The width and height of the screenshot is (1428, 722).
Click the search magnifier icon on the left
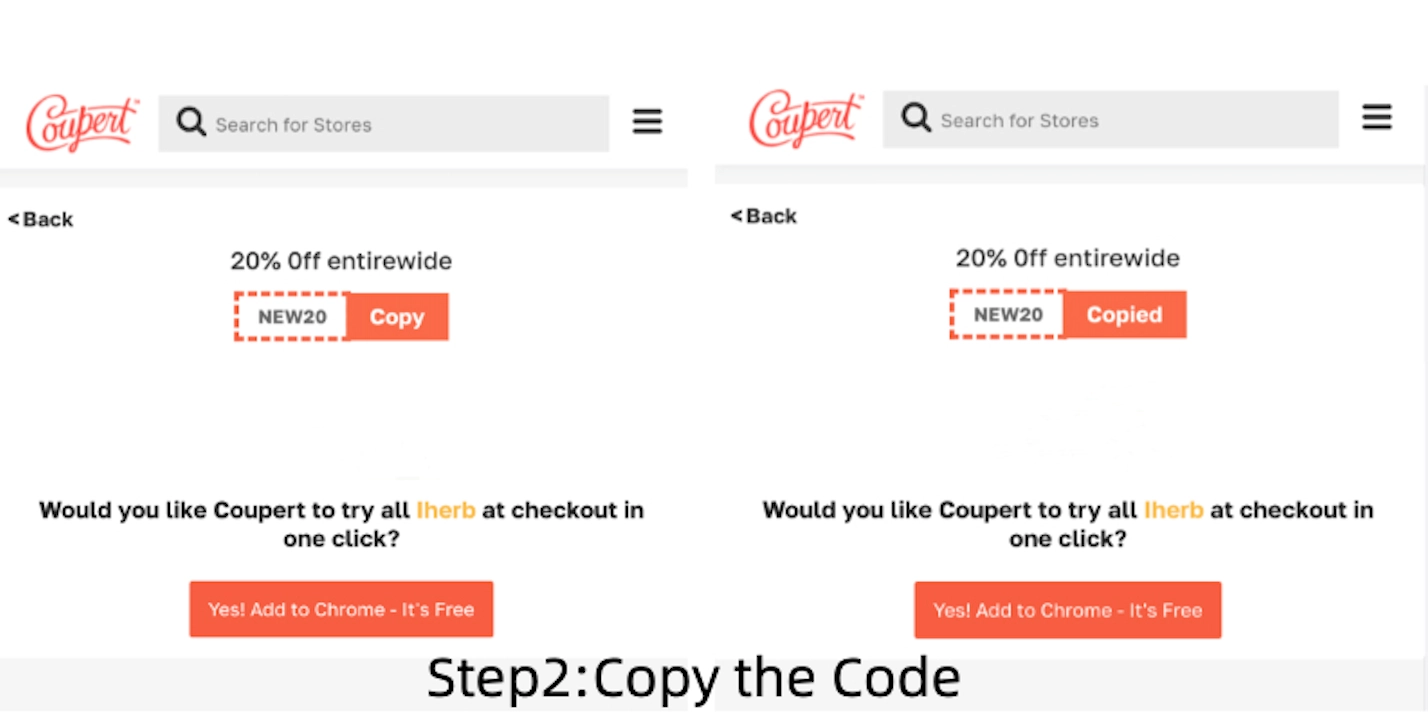click(190, 122)
